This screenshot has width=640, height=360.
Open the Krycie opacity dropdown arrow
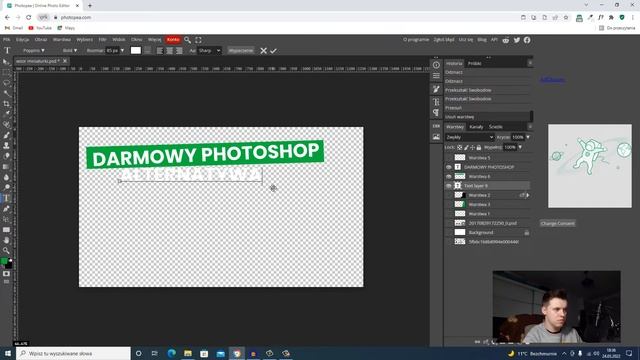click(x=528, y=137)
